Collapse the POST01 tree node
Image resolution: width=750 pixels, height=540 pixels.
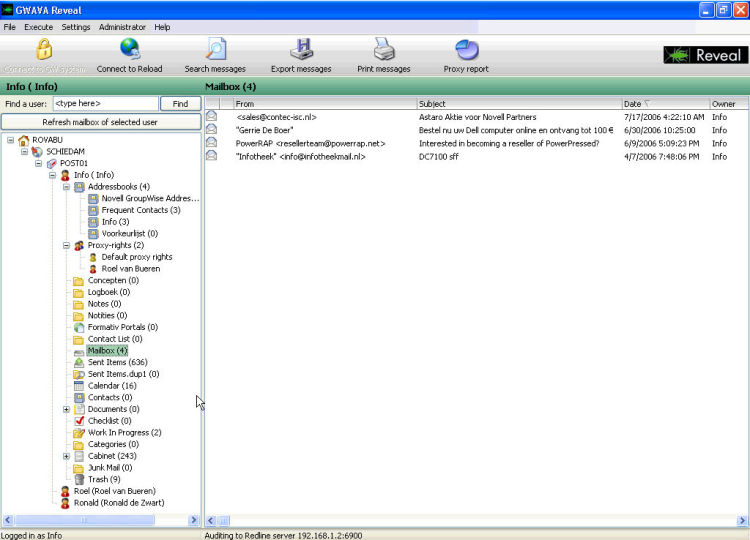(x=38, y=164)
